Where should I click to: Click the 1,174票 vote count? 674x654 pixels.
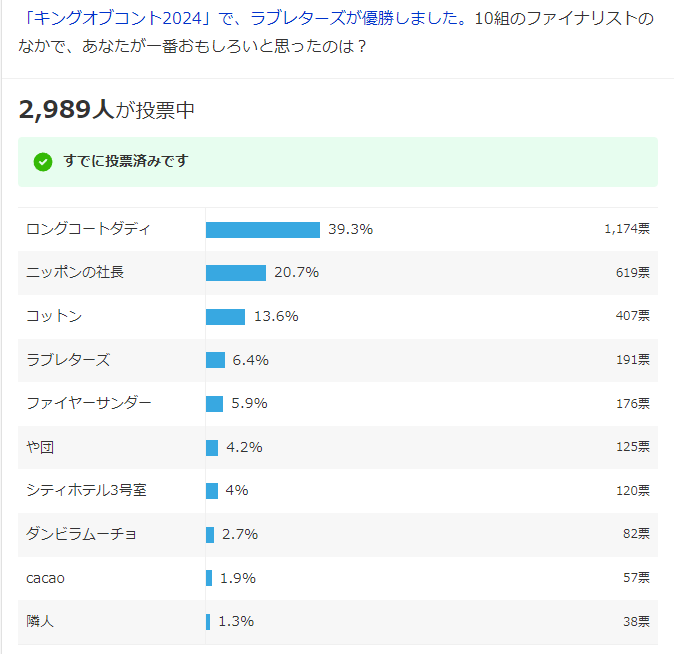coord(627,229)
